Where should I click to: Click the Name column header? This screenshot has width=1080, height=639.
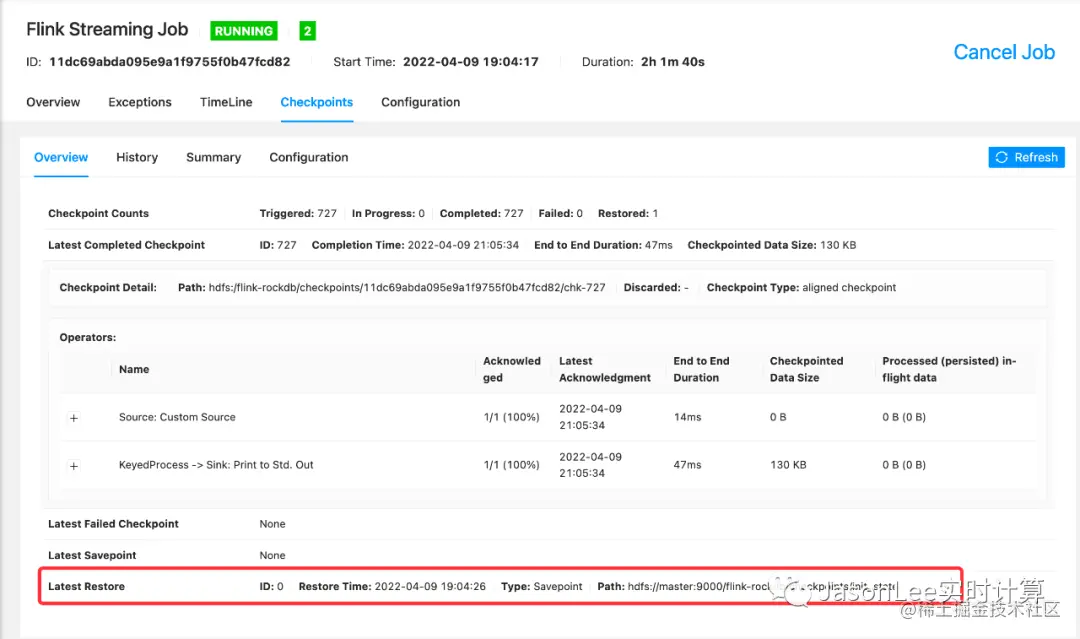(134, 370)
